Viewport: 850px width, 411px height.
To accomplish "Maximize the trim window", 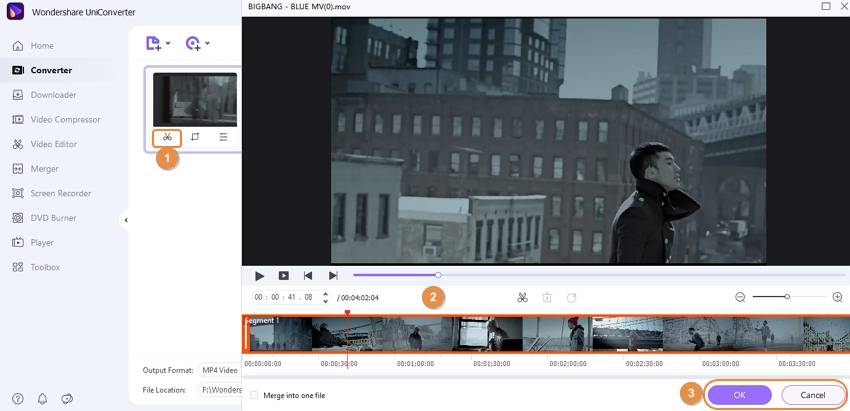I will [x=826, y=7].
